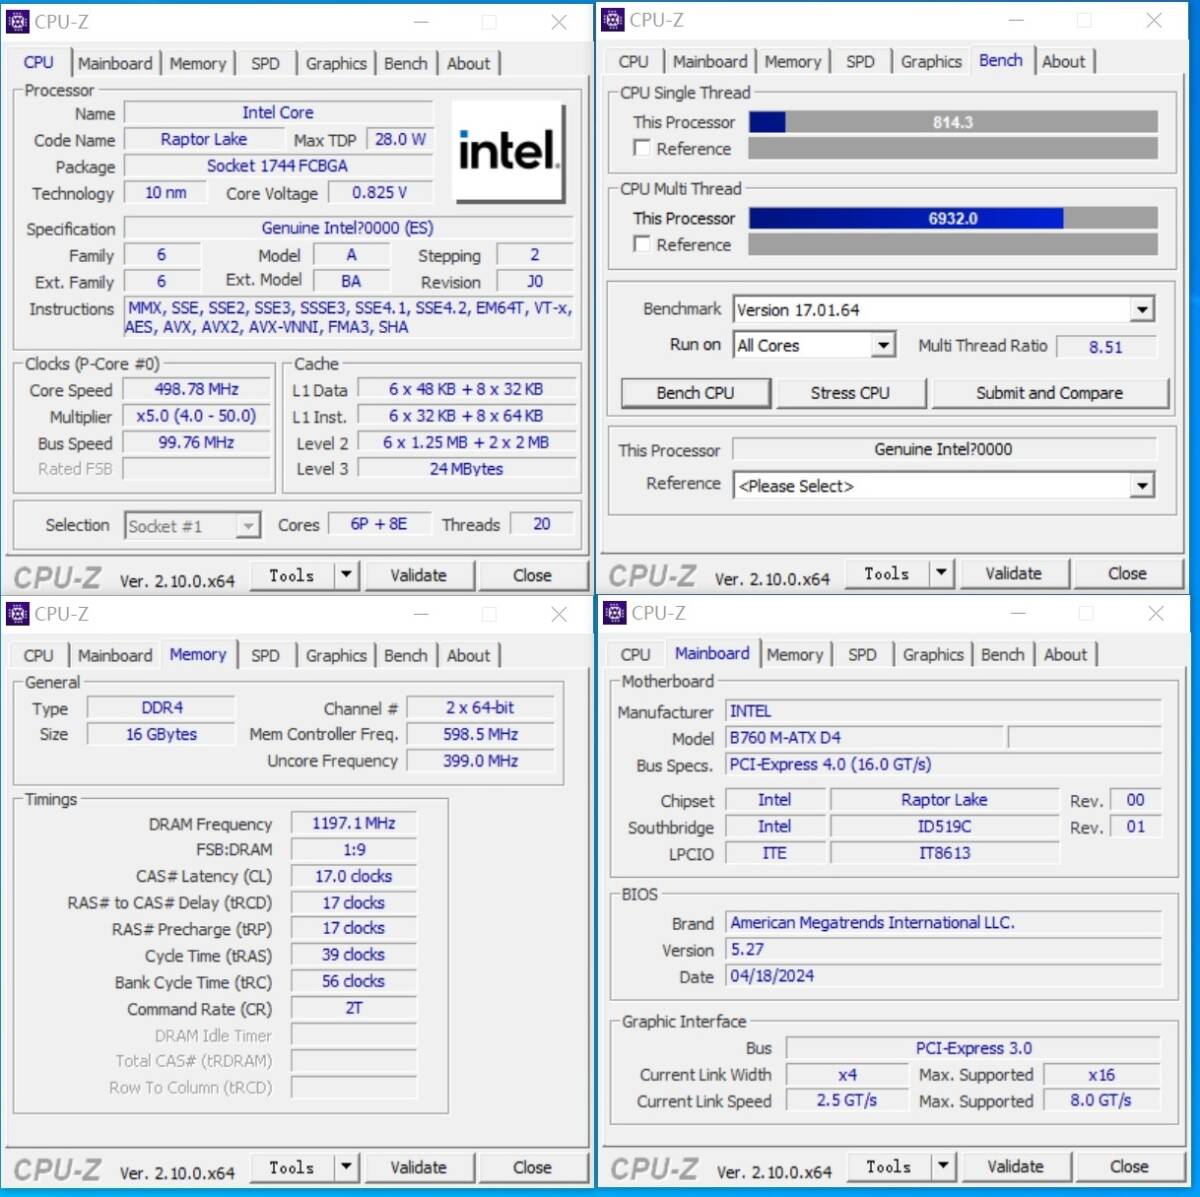Open the Reference <Please Select> dropdown
The height and width of the screenshot is (1197, 1200).
click(x=1142, y=486)
